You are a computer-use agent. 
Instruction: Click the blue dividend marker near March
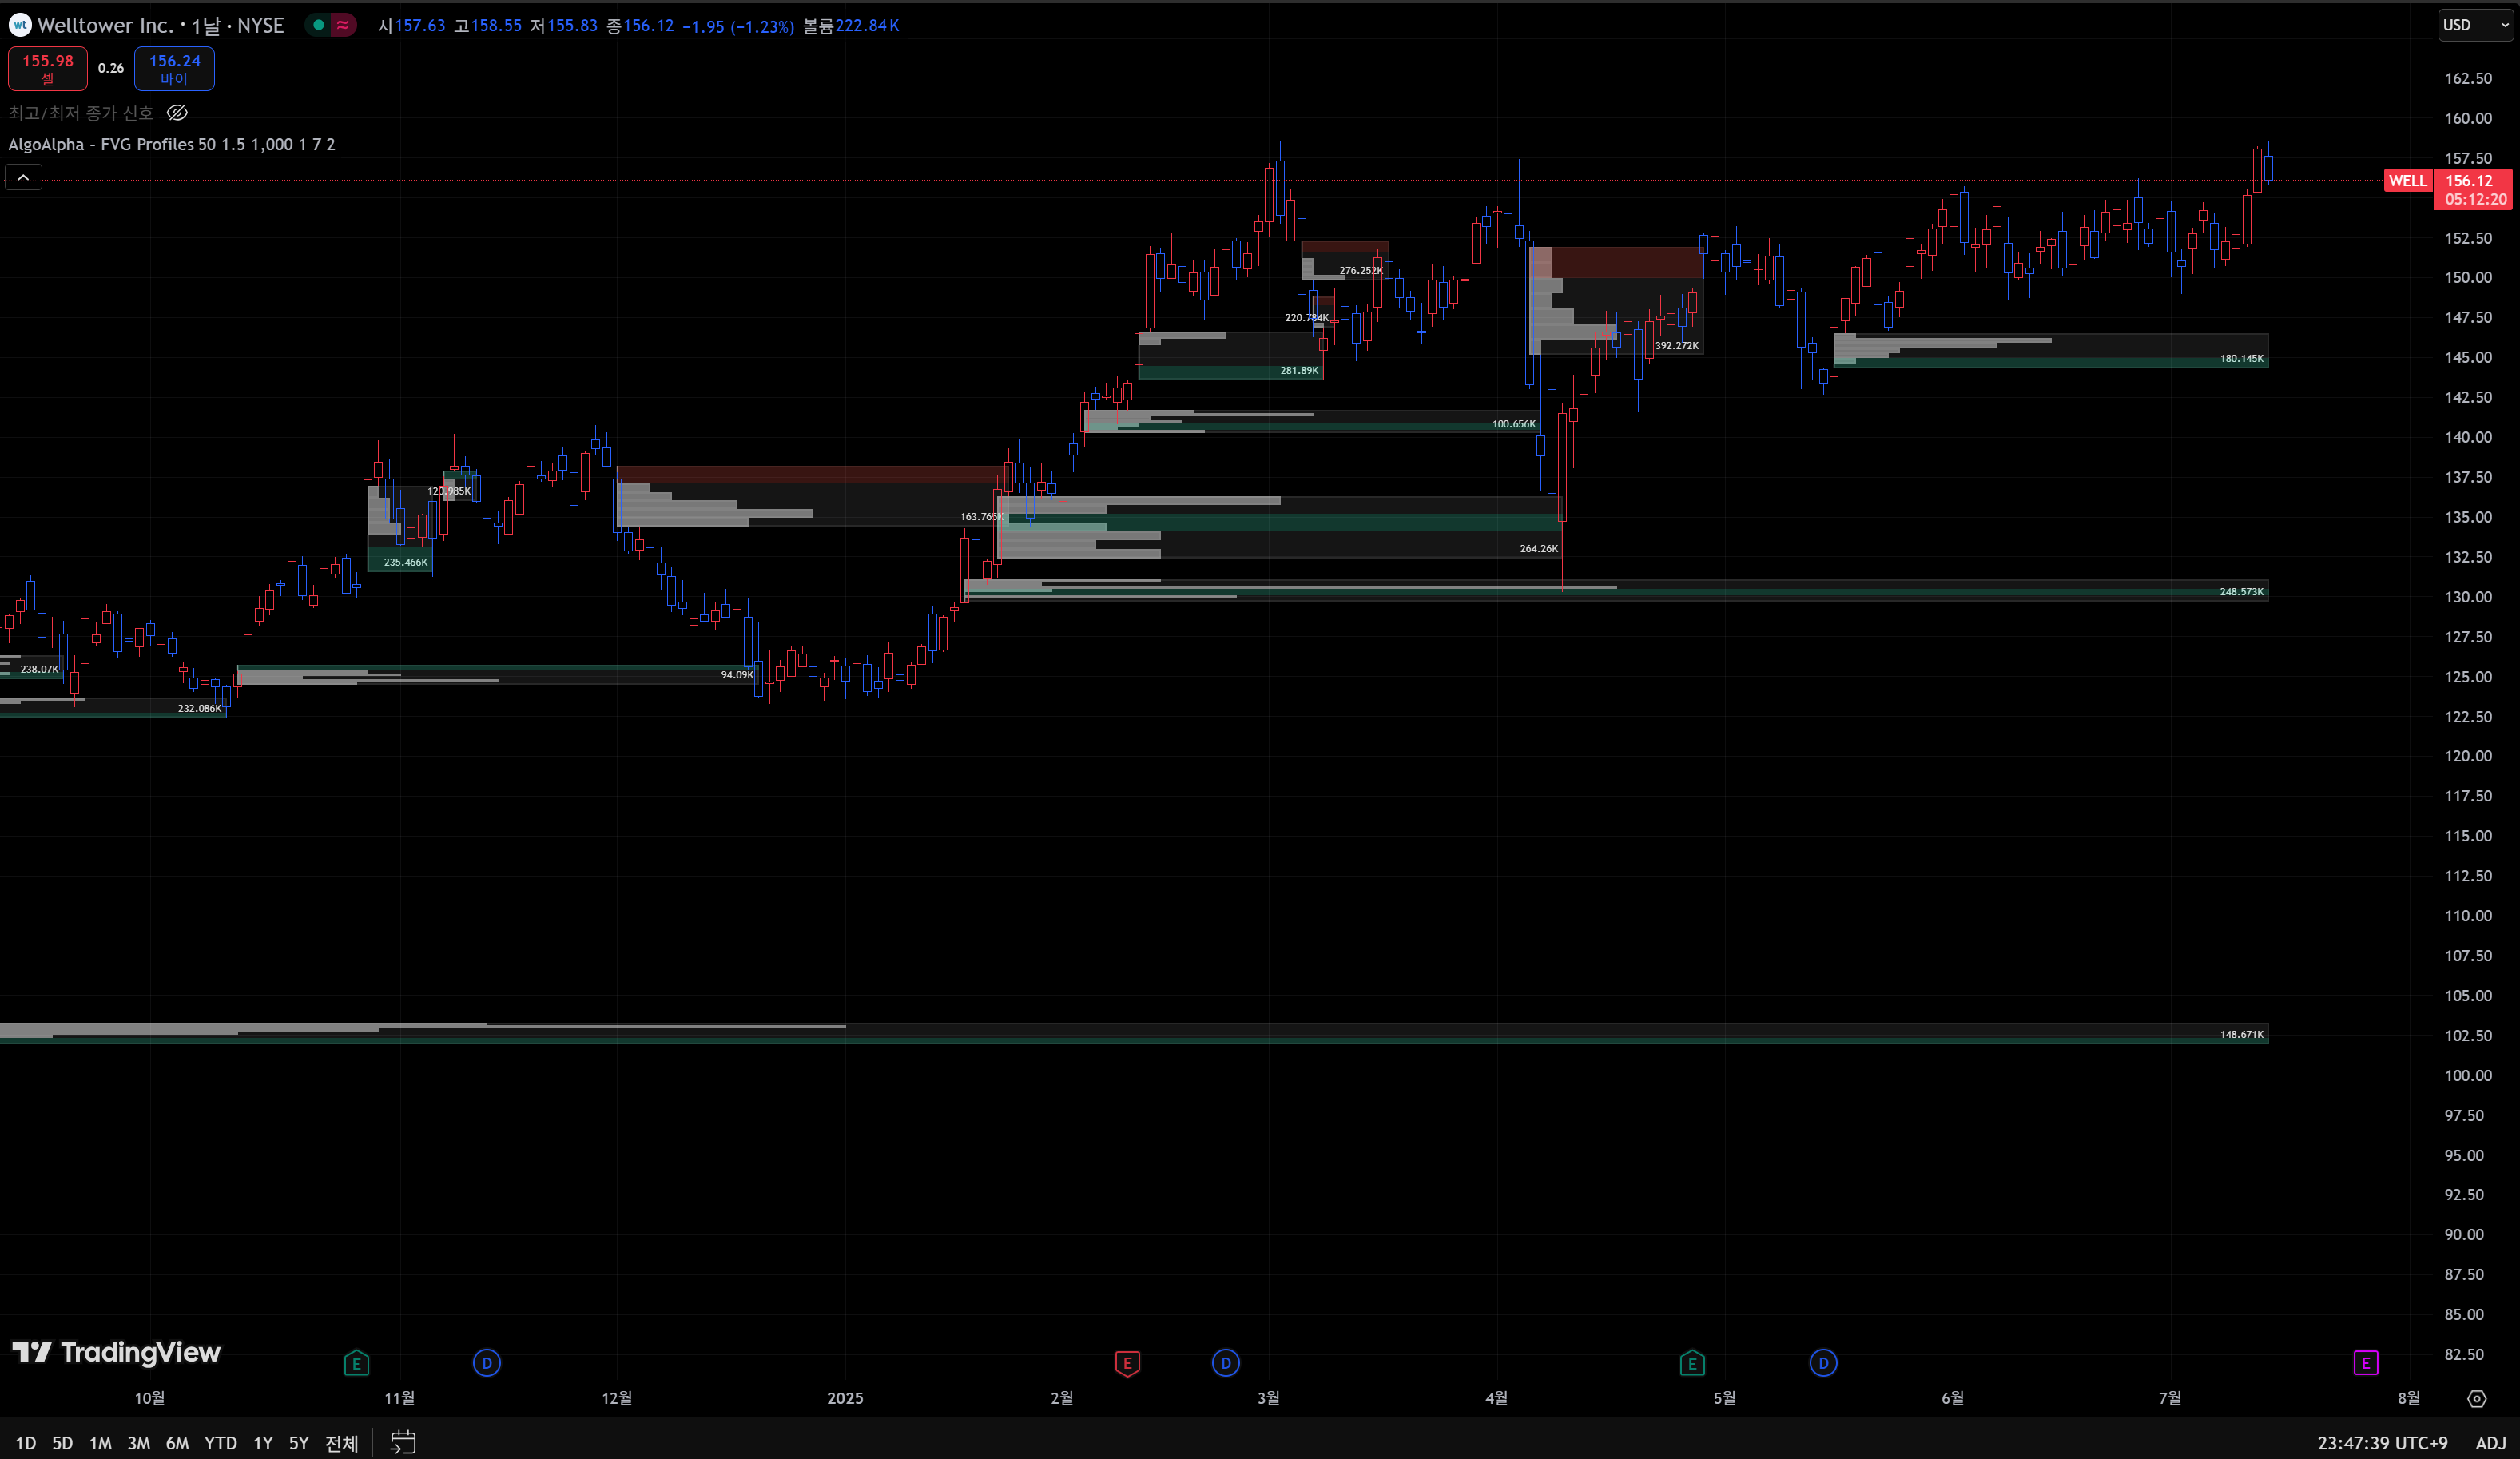(1225, 1362)
